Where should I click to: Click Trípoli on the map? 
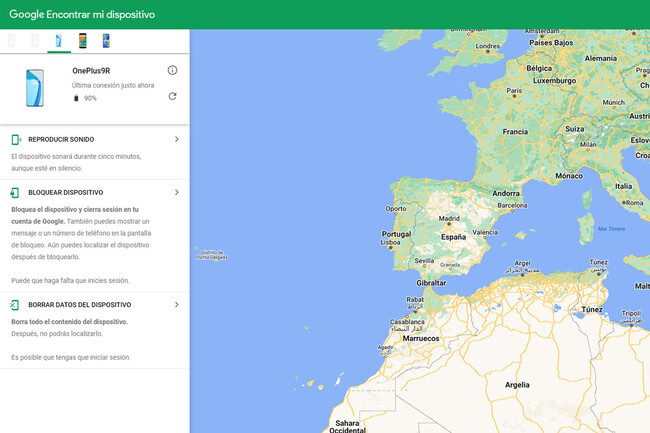point(631,313)
